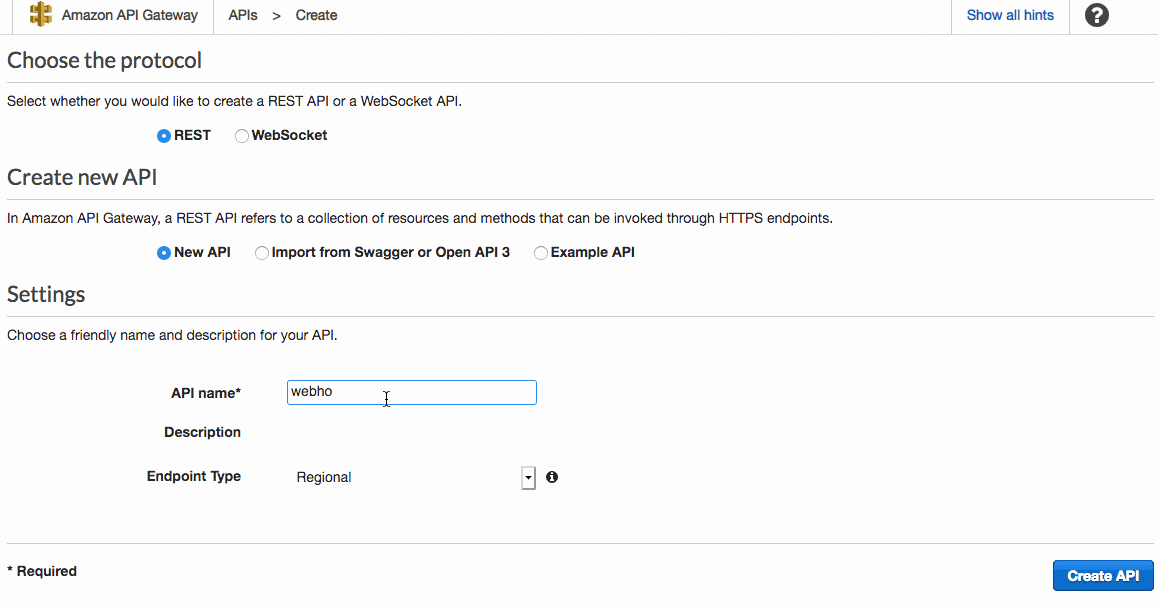
Task: Click the Endpoint Type field label
Action: click(x=194, y=476)
